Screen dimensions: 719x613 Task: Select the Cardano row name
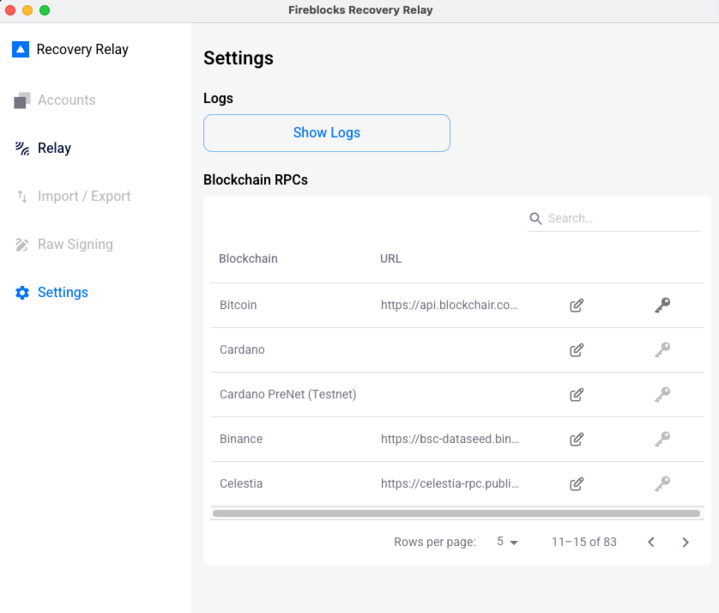[242, 350]
